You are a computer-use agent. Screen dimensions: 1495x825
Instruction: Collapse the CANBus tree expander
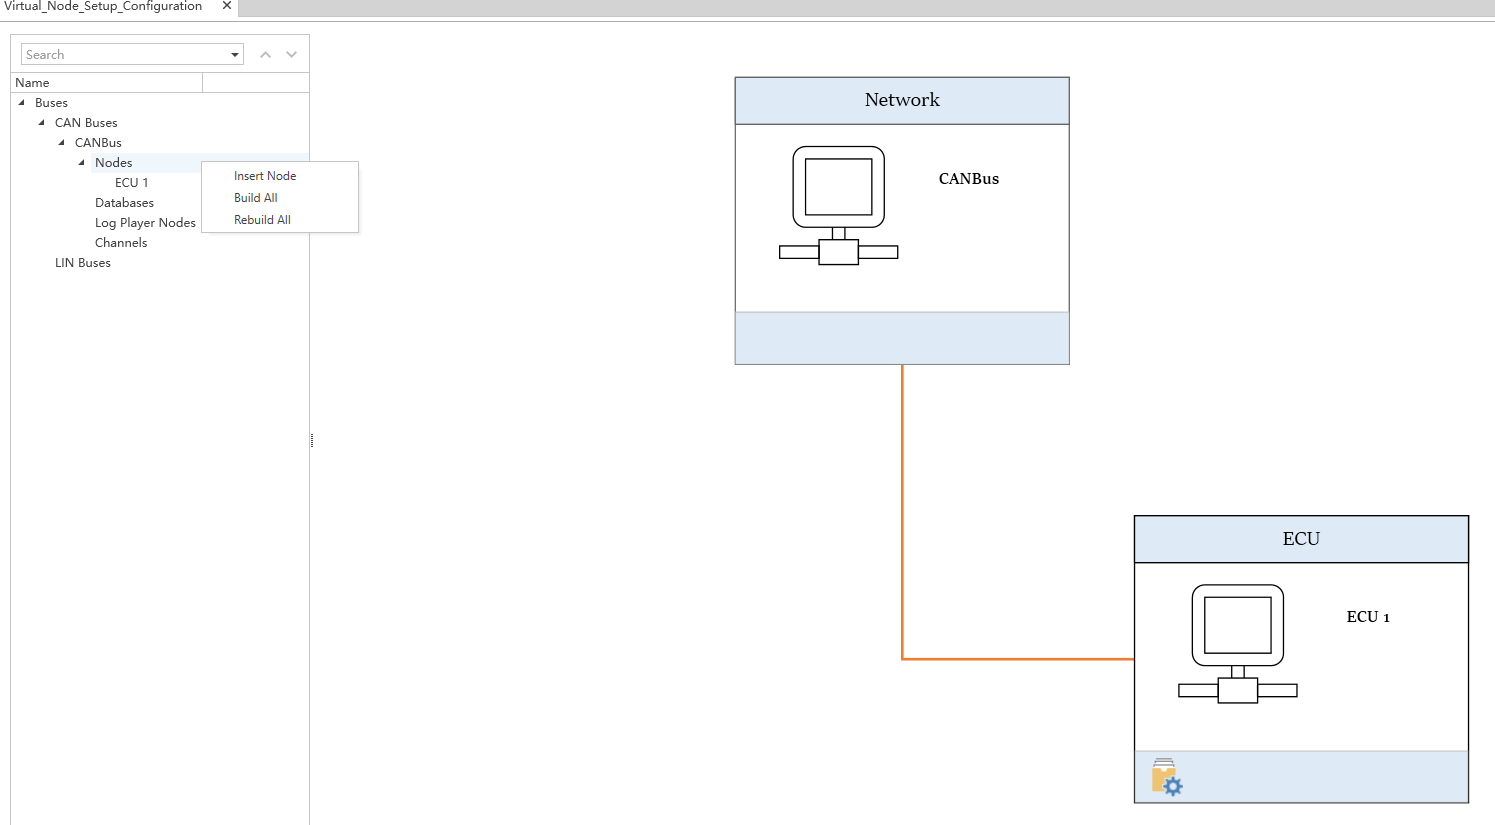[62, 143]
